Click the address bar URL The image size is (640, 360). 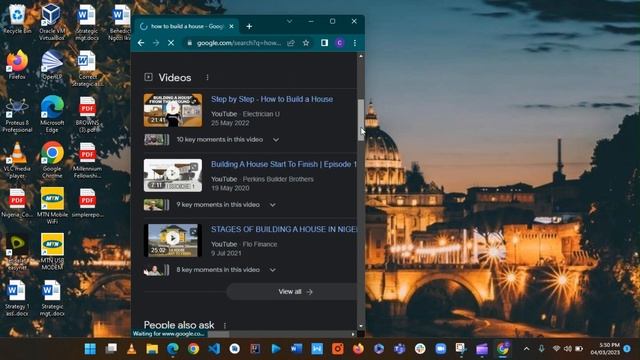click(238, 43)
